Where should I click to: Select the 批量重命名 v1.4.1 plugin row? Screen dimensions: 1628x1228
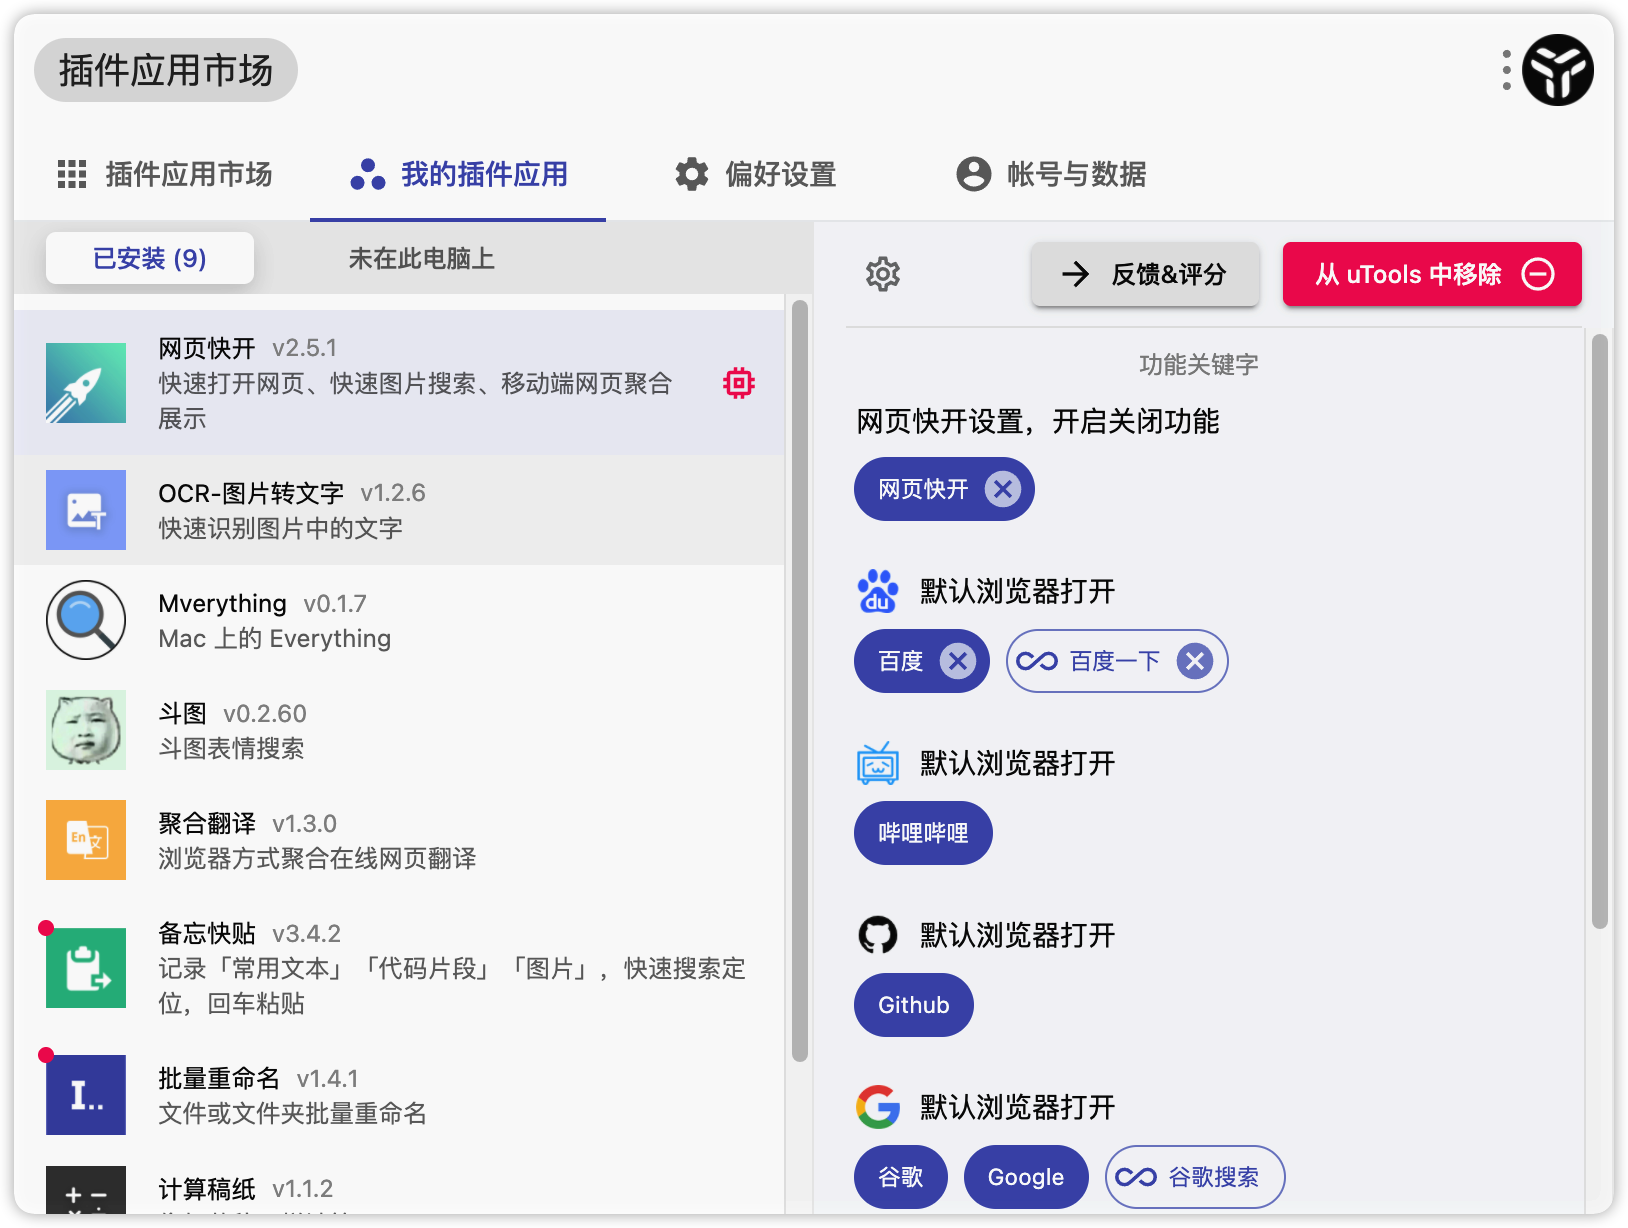click(x=399, y=1095)
